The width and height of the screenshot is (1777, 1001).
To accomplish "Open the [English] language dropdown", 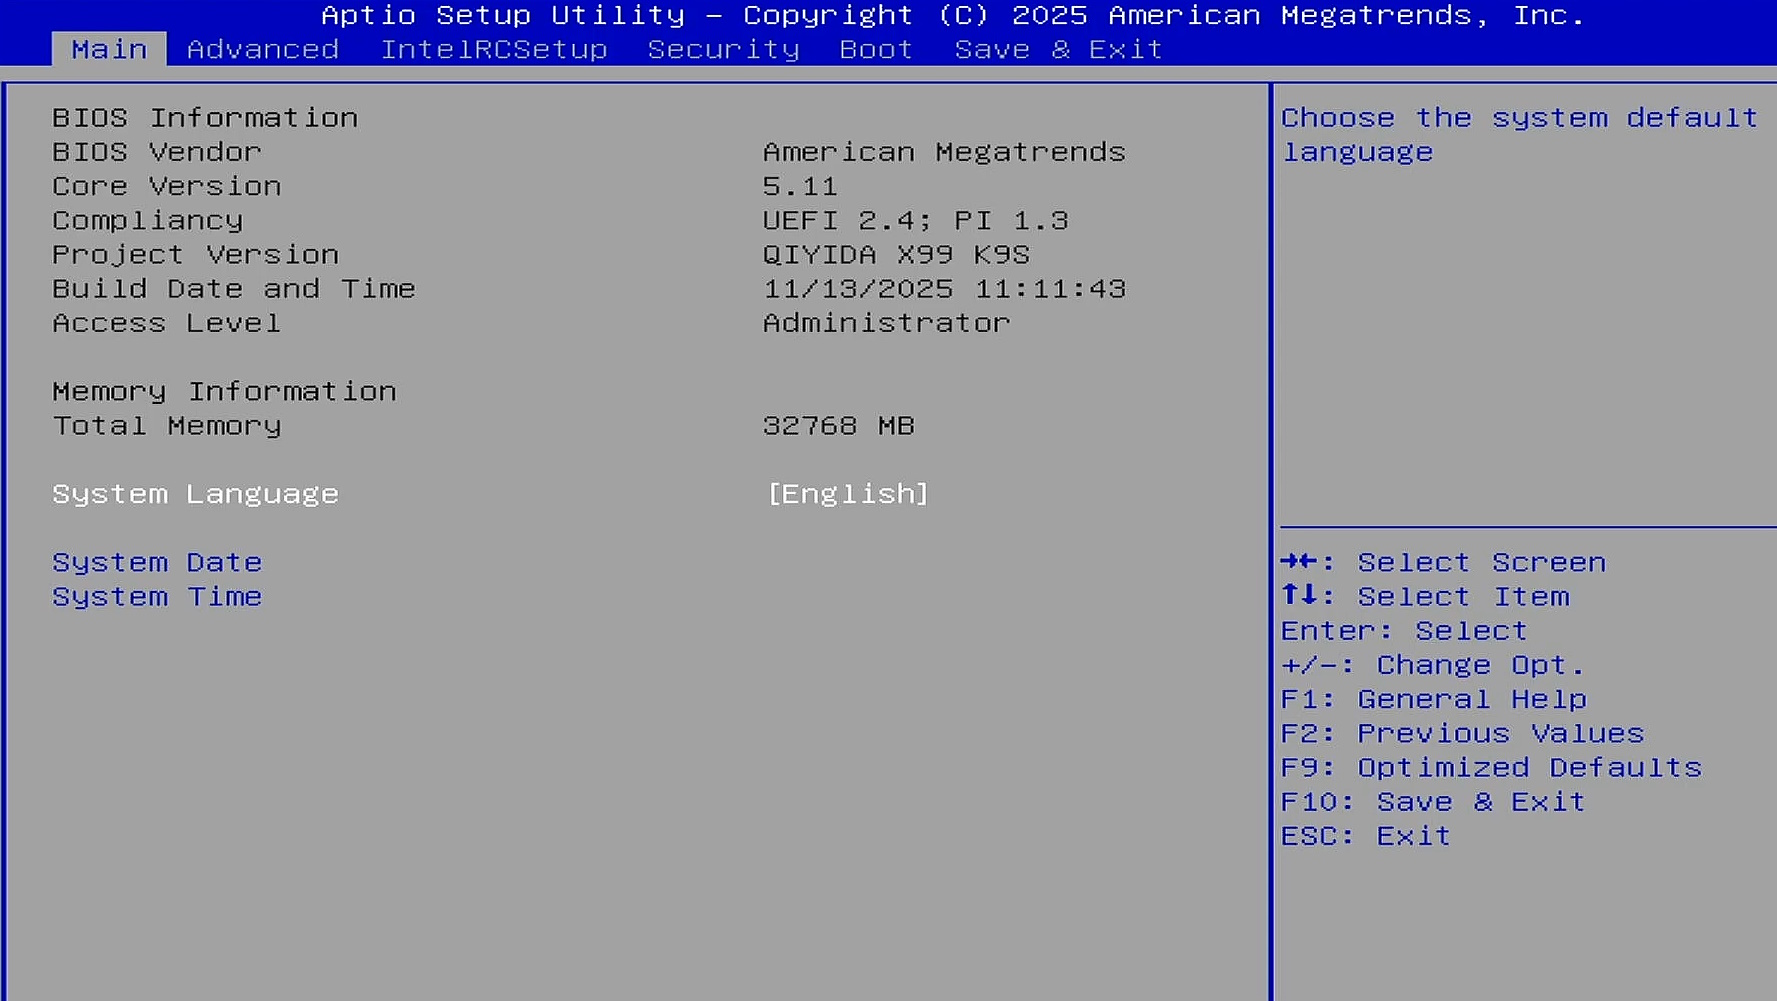I will coord(847,494).
